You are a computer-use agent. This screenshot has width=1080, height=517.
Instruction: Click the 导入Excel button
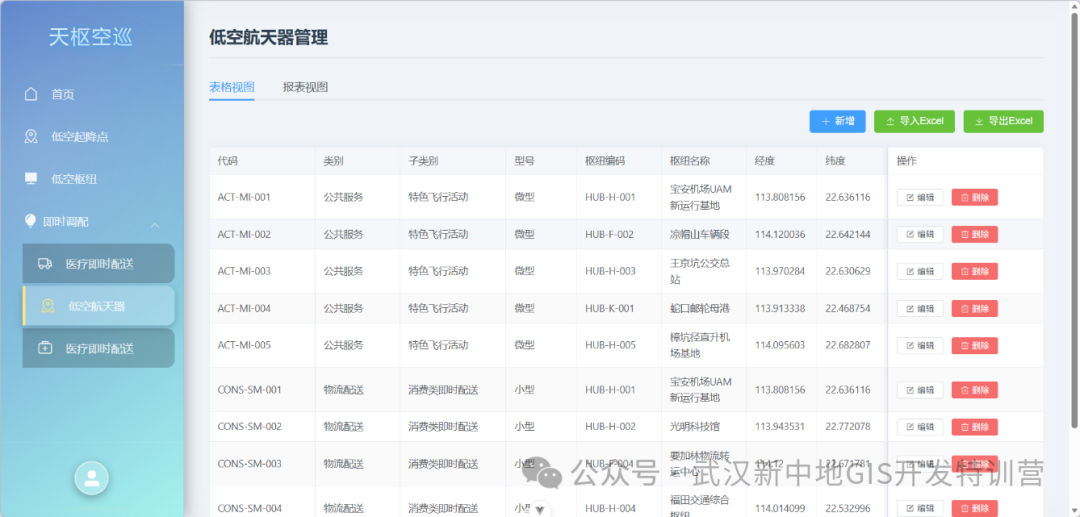tap(914, 121)
